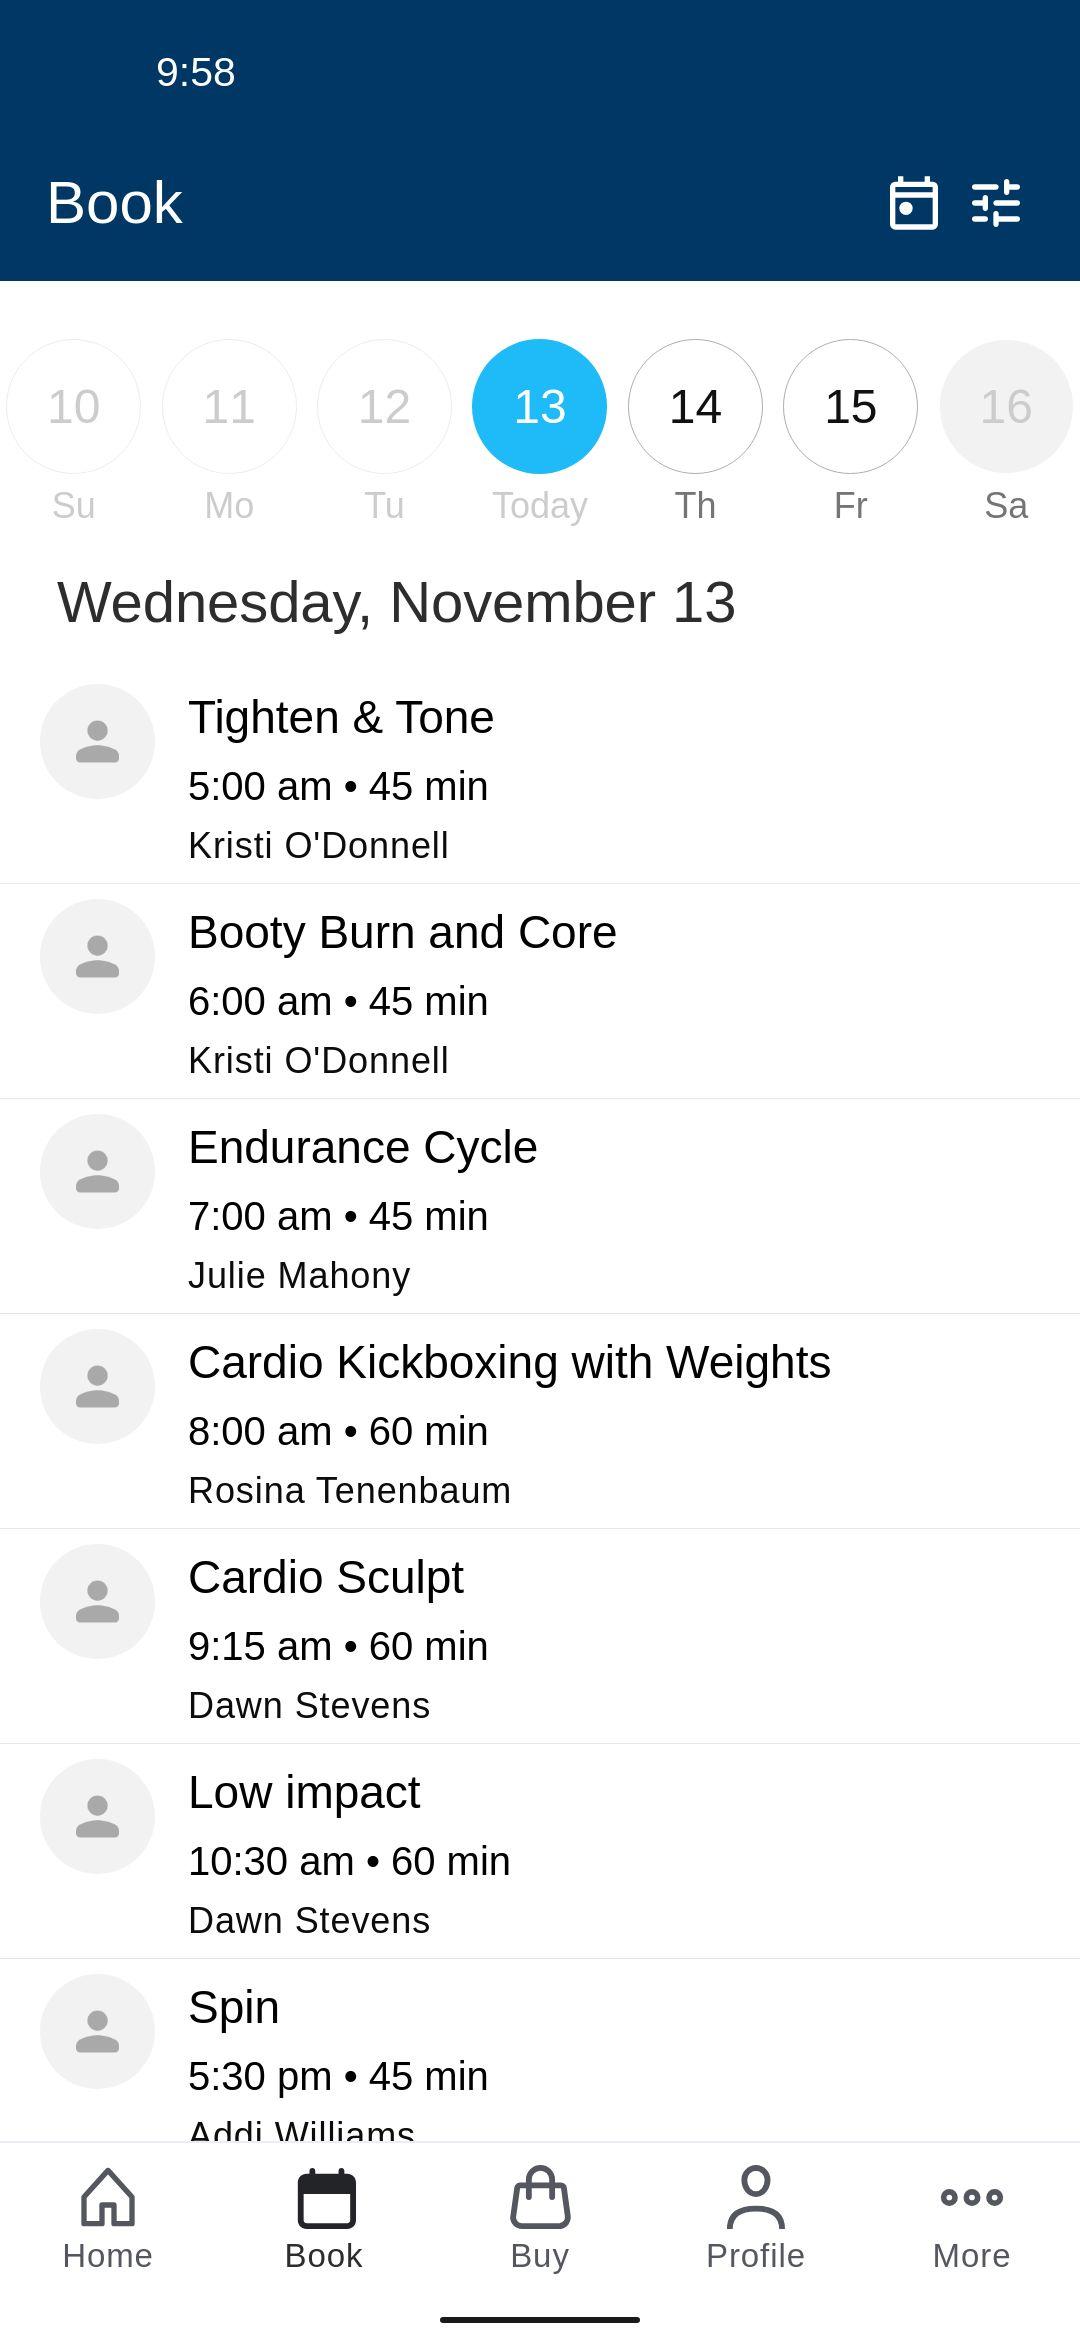This screenshot has width=1080, height=2340.
Task: Open the Low impact class at 10:30 am
Action: [540, 1852]
